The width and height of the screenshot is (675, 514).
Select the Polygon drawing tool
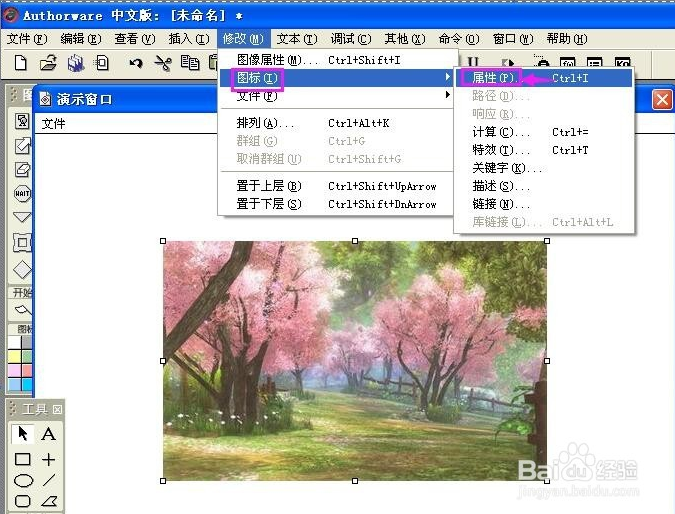click(49, 501)
